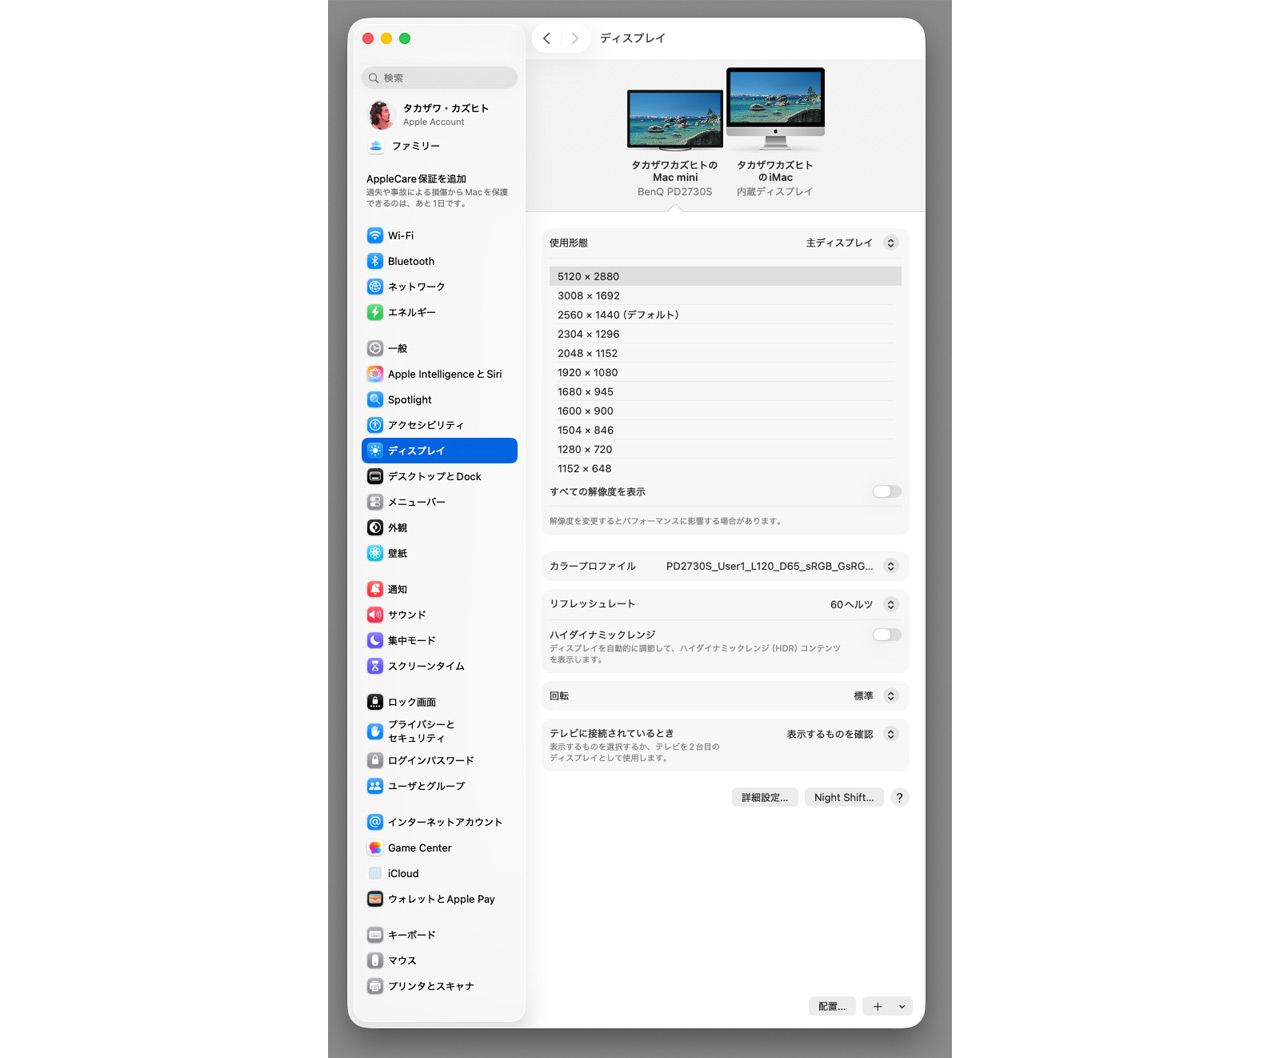Open Apple Intelligence と Siri icon
Image resolution: width=1280 pixels, height=1058 pixels.
(x=375, y=374)
